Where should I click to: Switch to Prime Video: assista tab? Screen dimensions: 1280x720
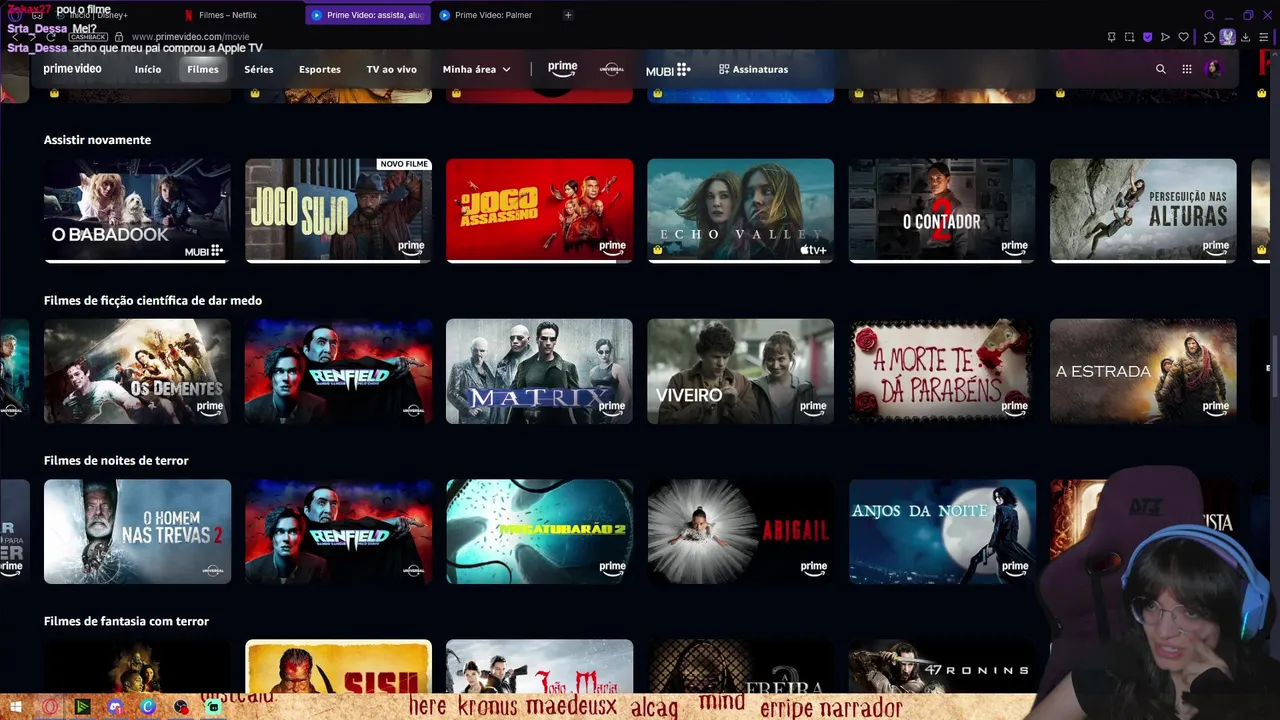[x=366, y=15]
